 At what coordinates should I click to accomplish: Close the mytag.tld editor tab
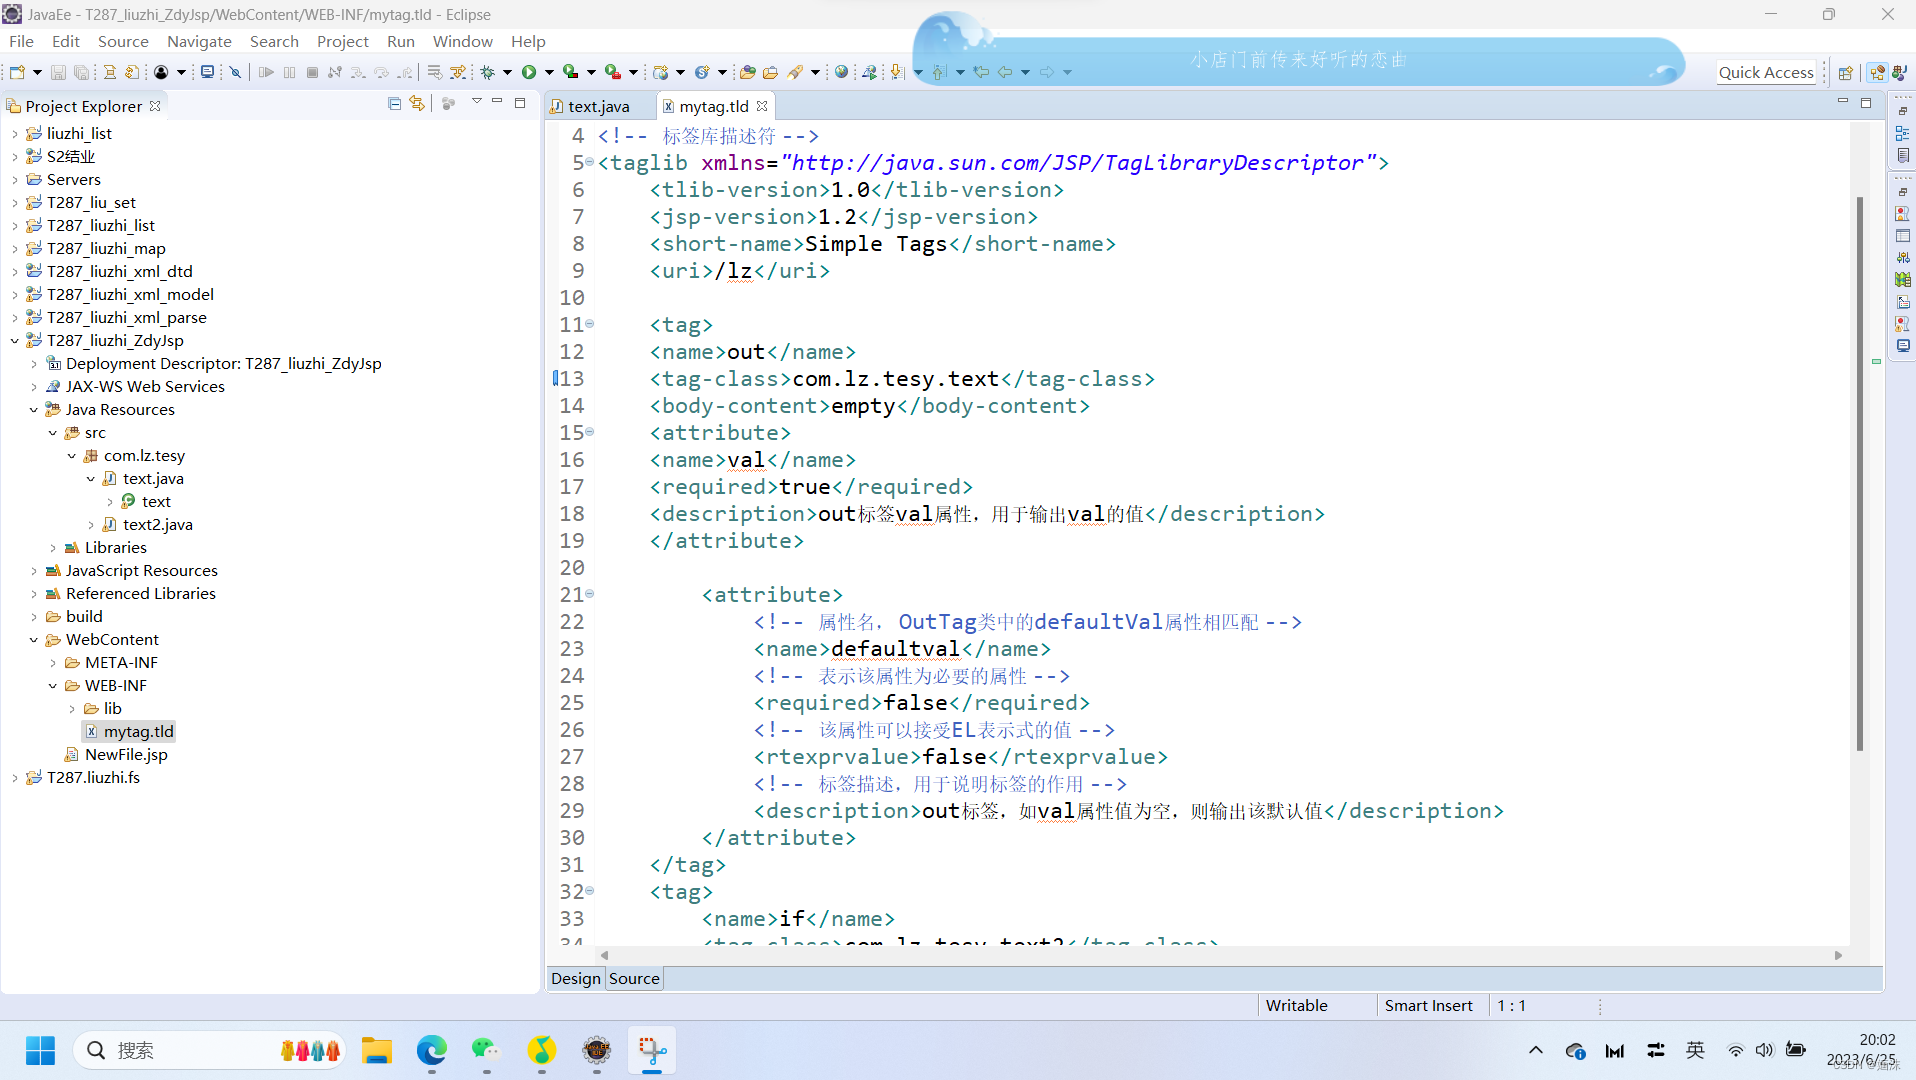[762, 106]
